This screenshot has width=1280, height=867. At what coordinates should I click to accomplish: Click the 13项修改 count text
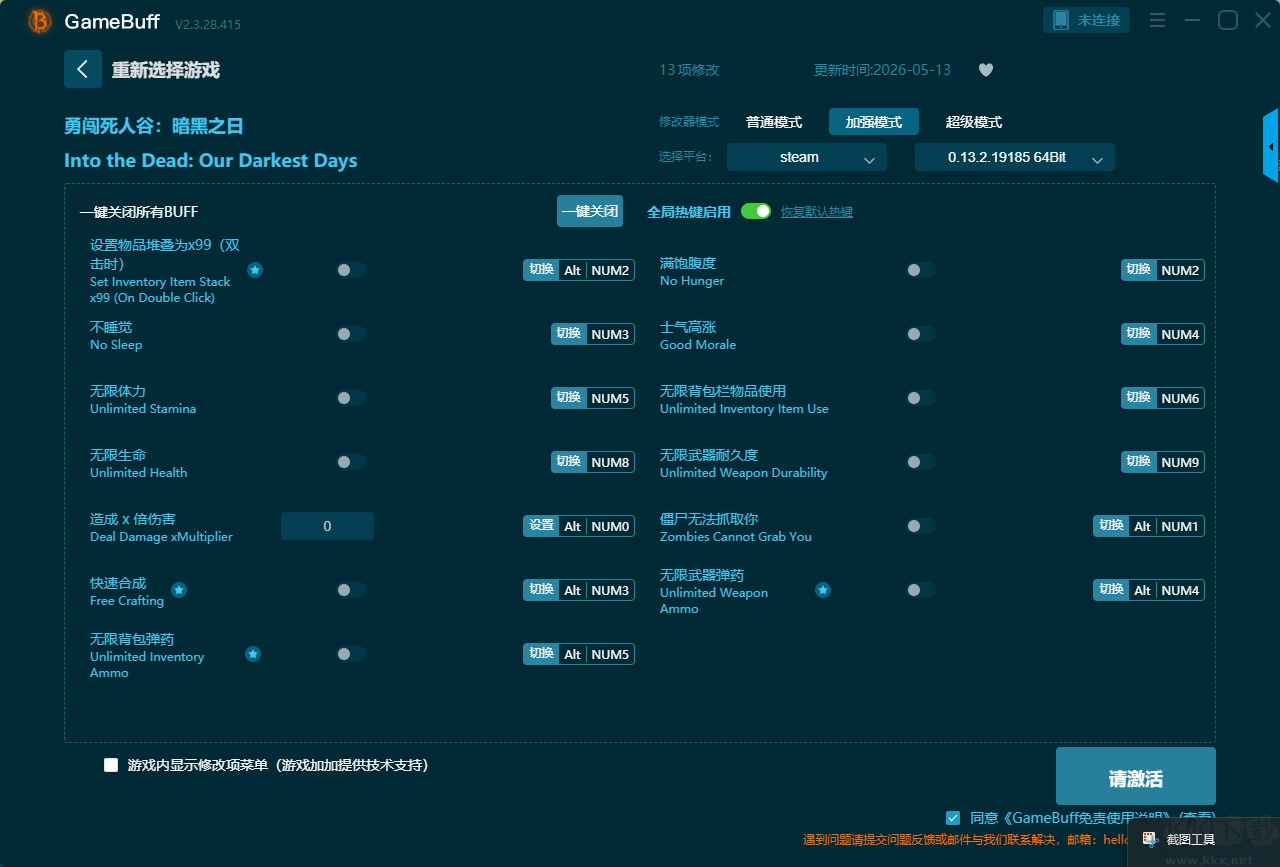689,70
